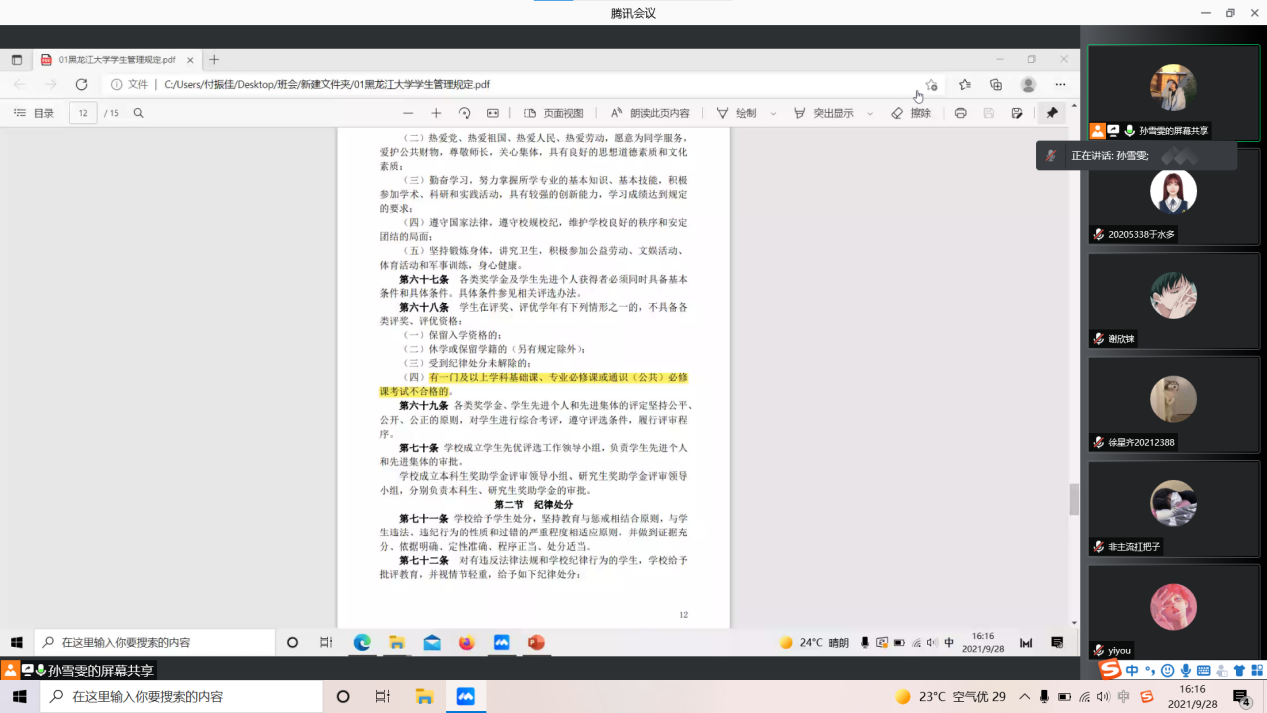Open Edge on the shared screen taskbar
Viewport: 1267px width, 713px height.
(x=362, y=642)
